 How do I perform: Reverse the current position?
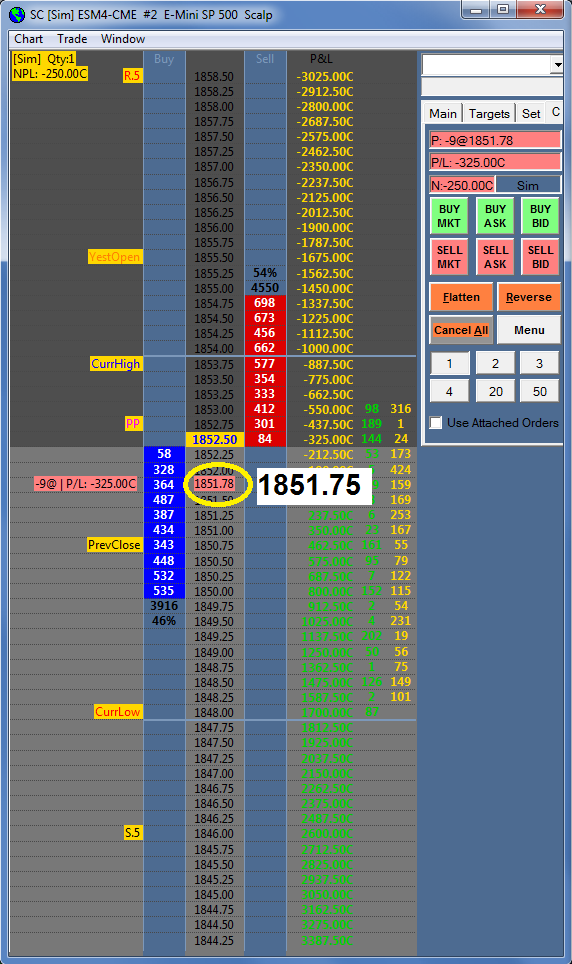click(x=529, y=298)
